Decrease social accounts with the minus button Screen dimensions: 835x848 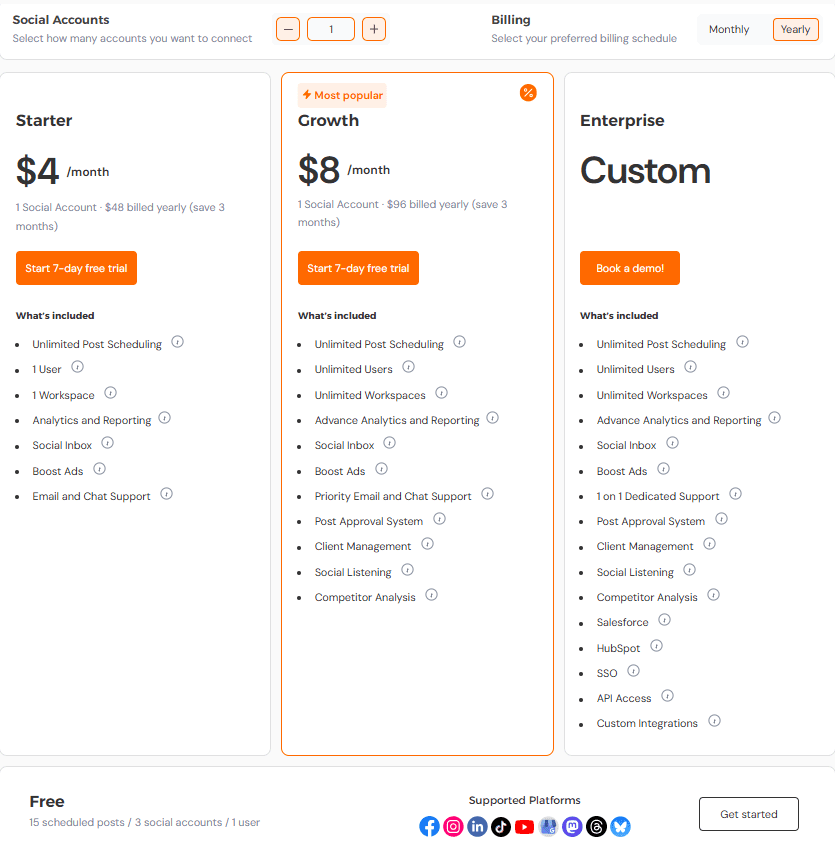coord(288,29)
